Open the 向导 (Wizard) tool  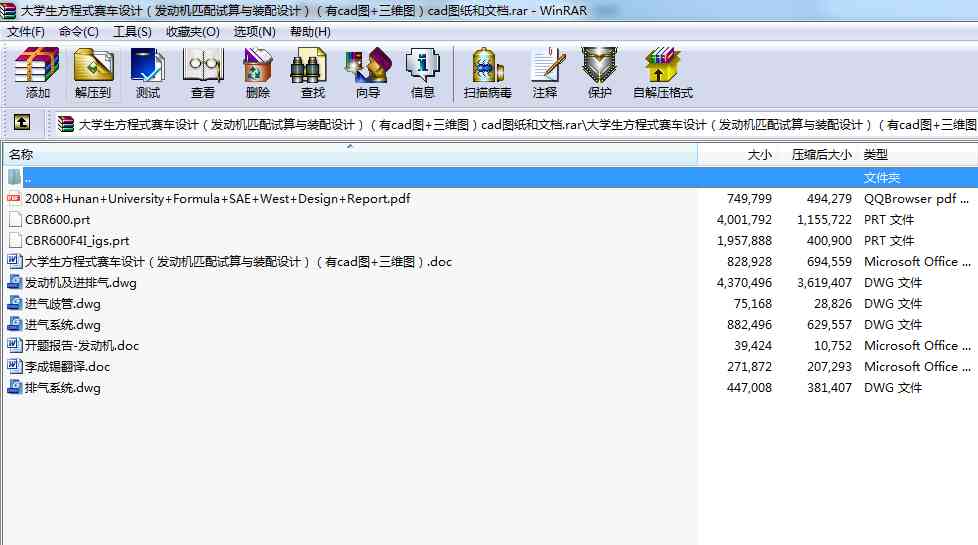point(367,73)
